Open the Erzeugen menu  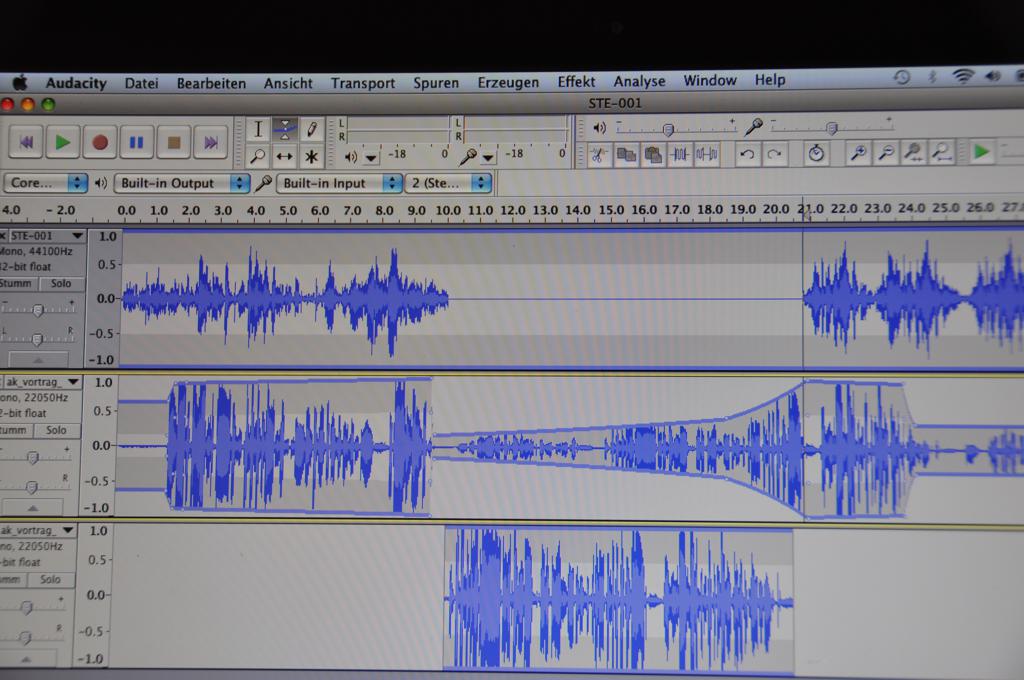coord(508,82)
